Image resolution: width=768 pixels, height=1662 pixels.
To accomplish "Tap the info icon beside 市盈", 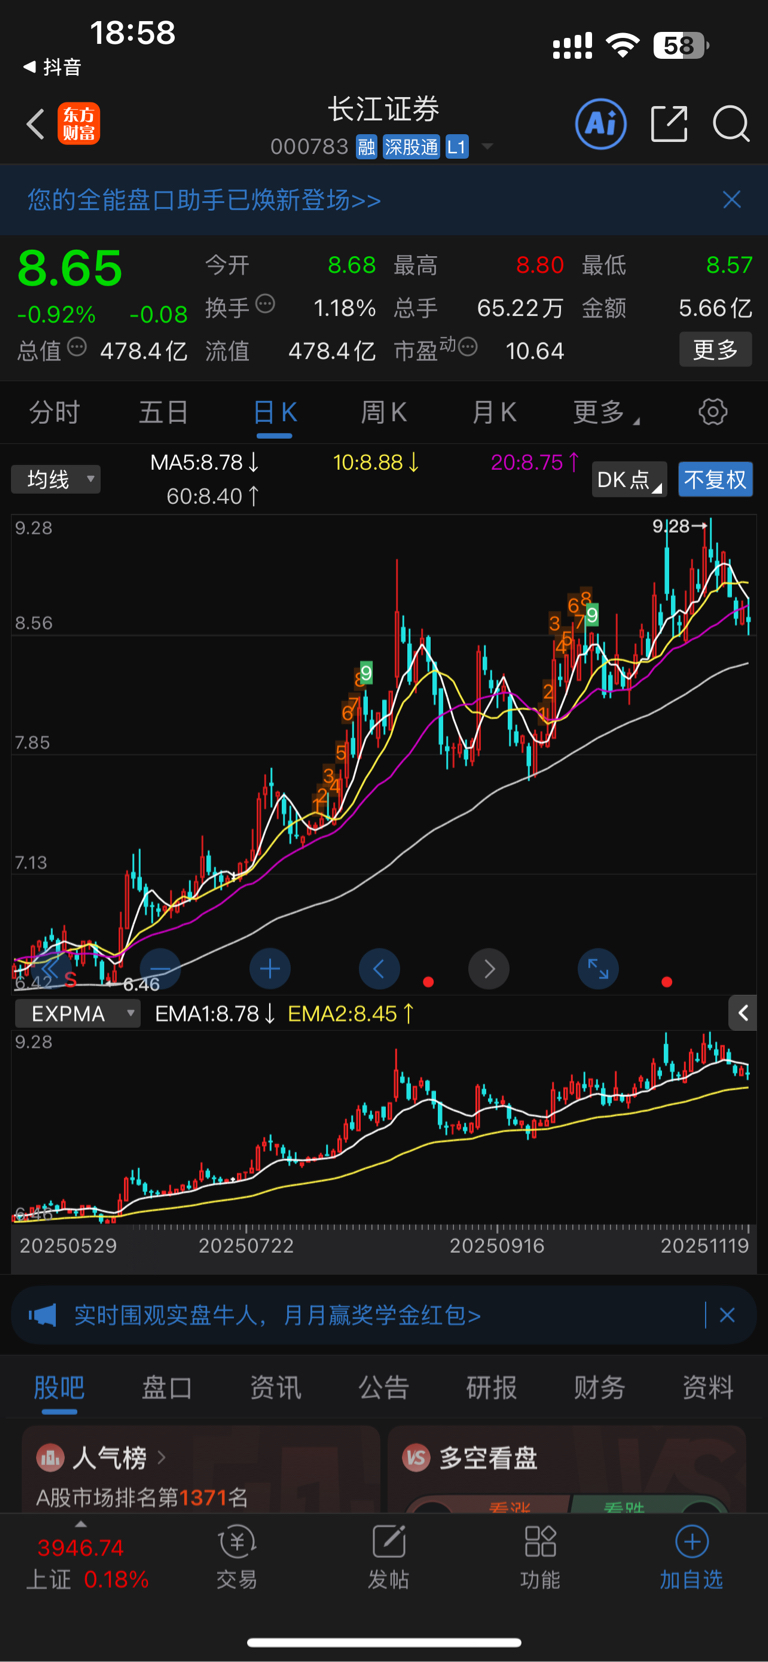I will point(468,348).
